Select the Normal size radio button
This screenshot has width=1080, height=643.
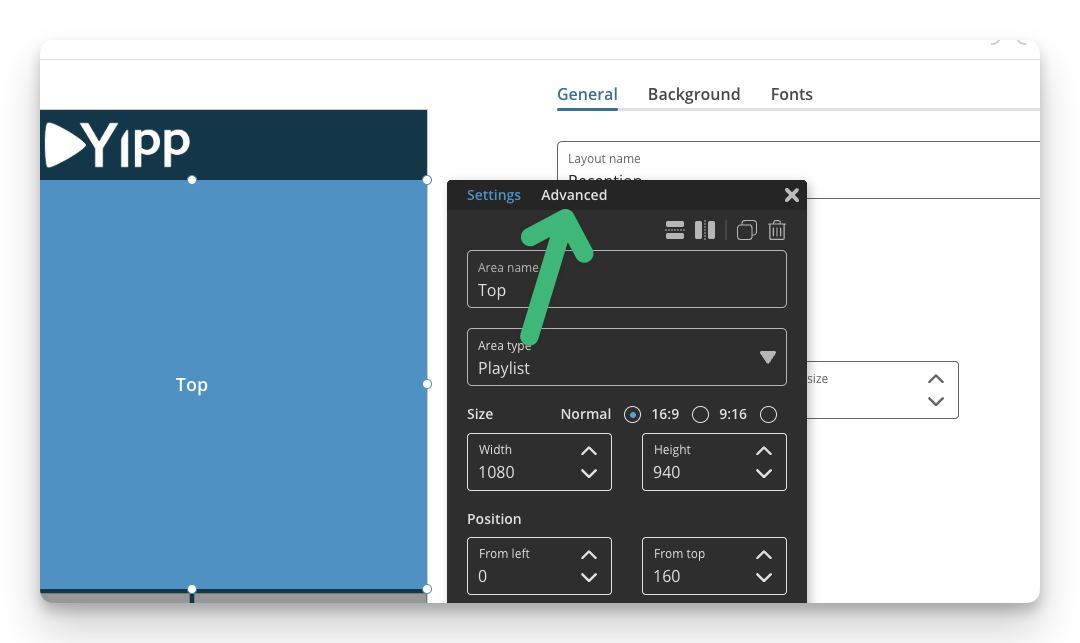632,414
